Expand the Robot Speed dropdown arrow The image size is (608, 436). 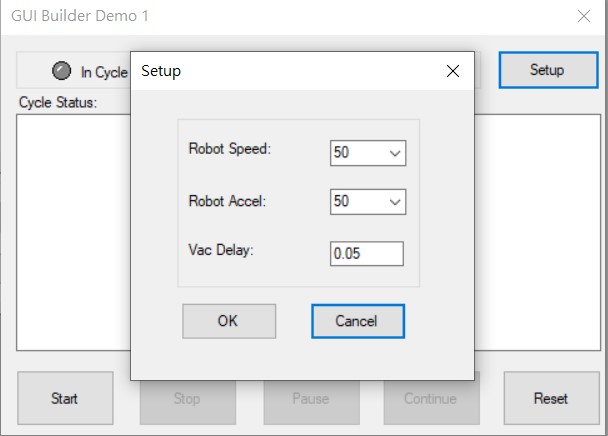tap(394, 153)
